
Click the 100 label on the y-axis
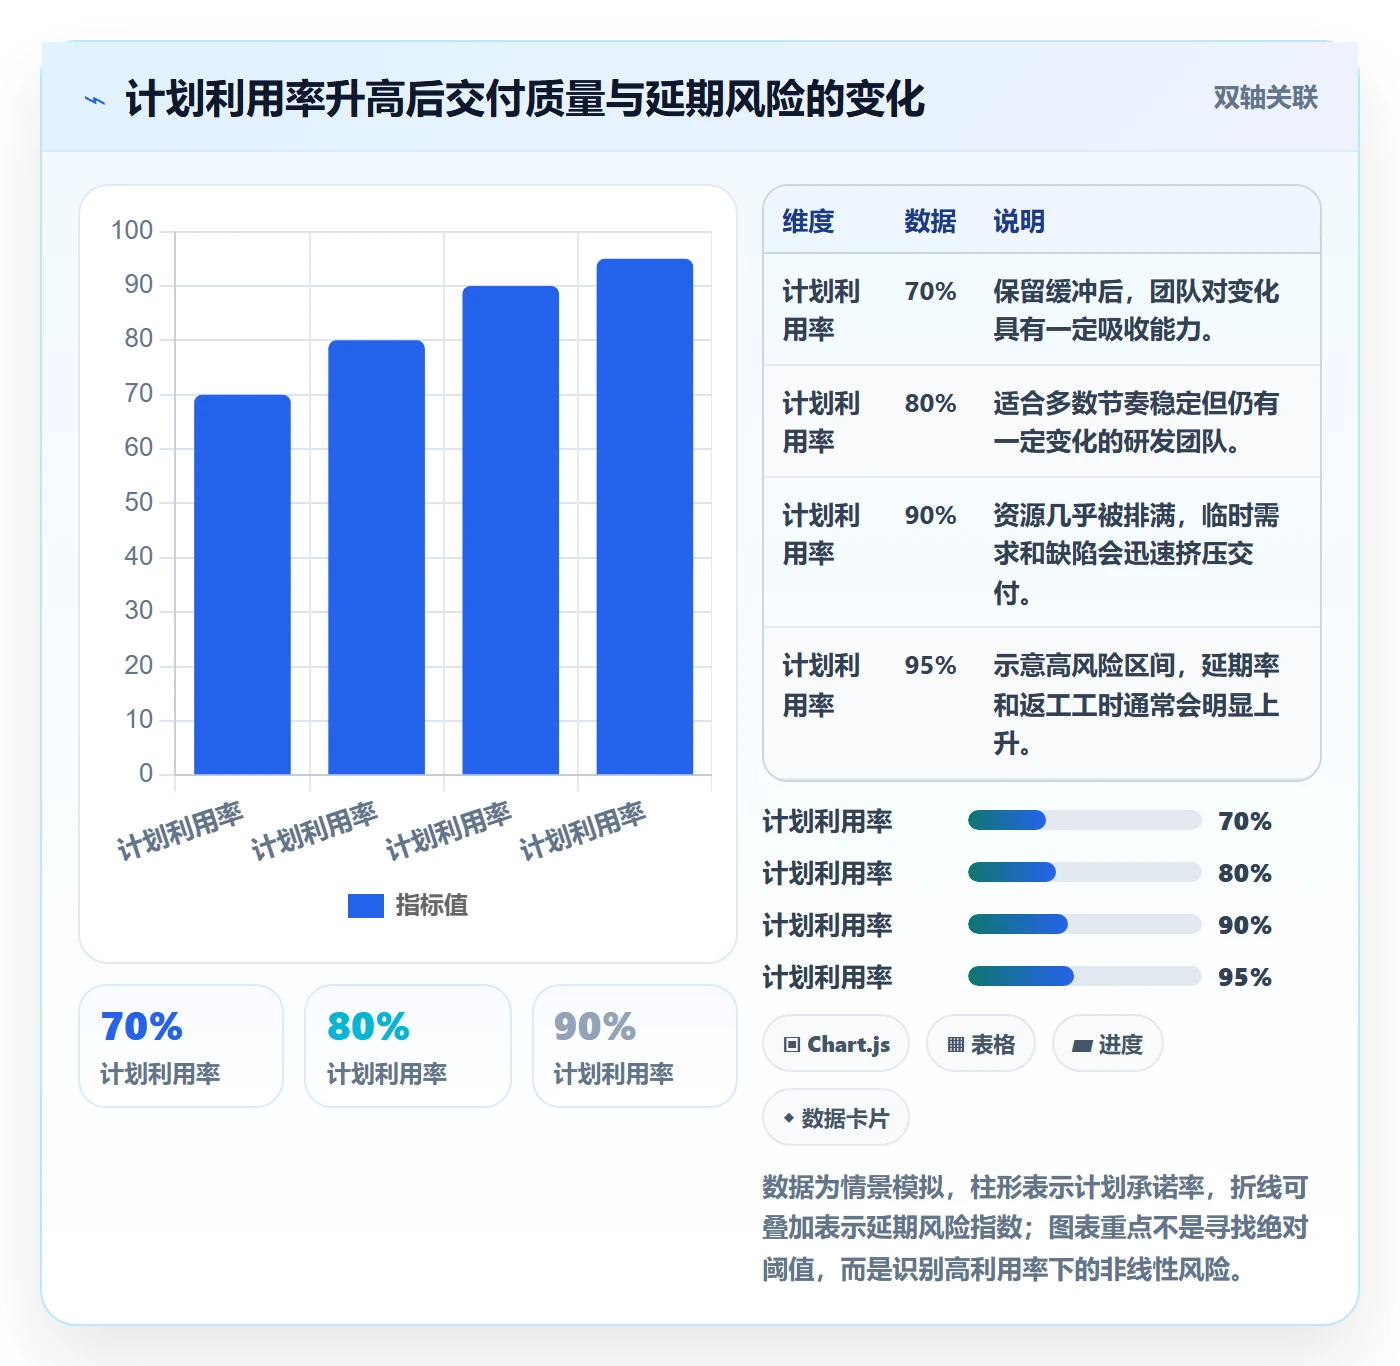point(132,230)
